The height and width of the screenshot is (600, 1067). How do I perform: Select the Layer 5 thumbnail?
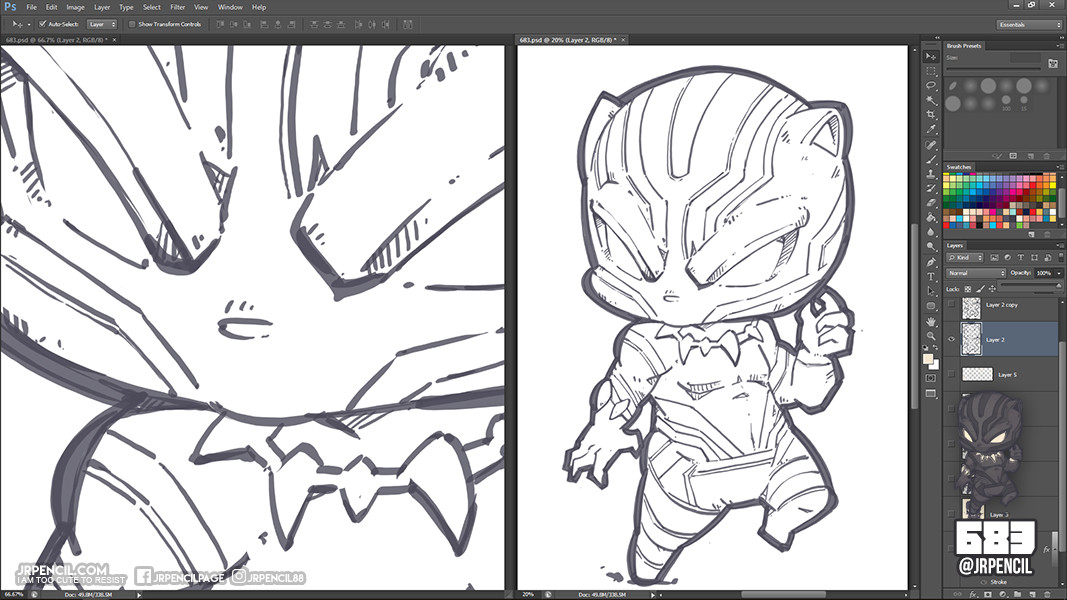(977, 374)
